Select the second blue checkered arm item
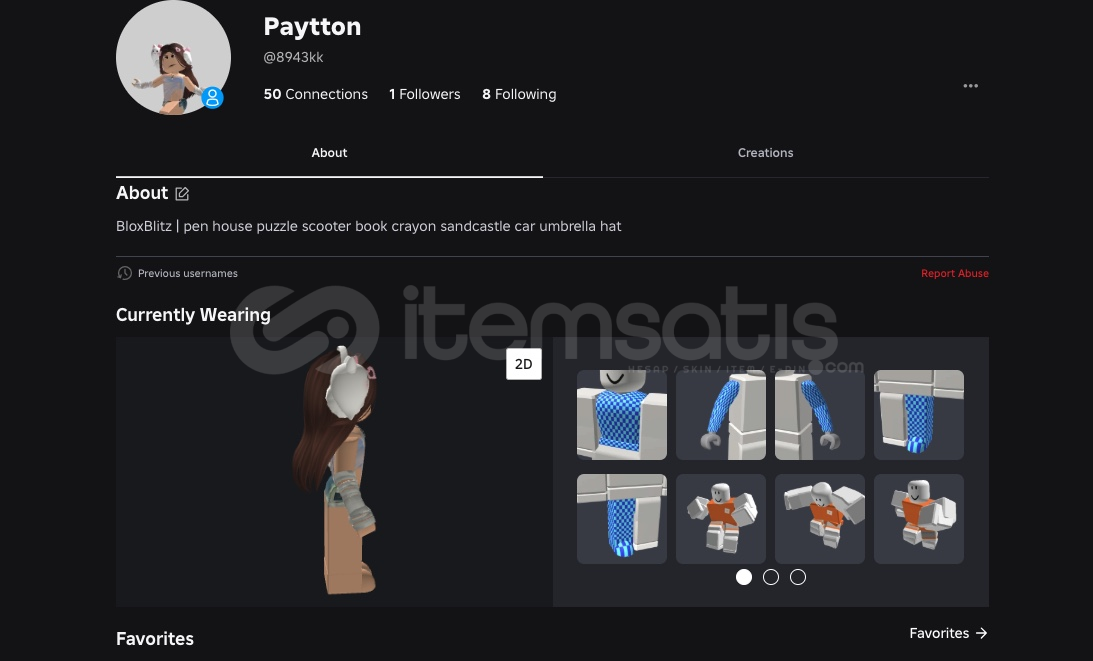This screenshot has height=661, width=1093. coord(819,415)
